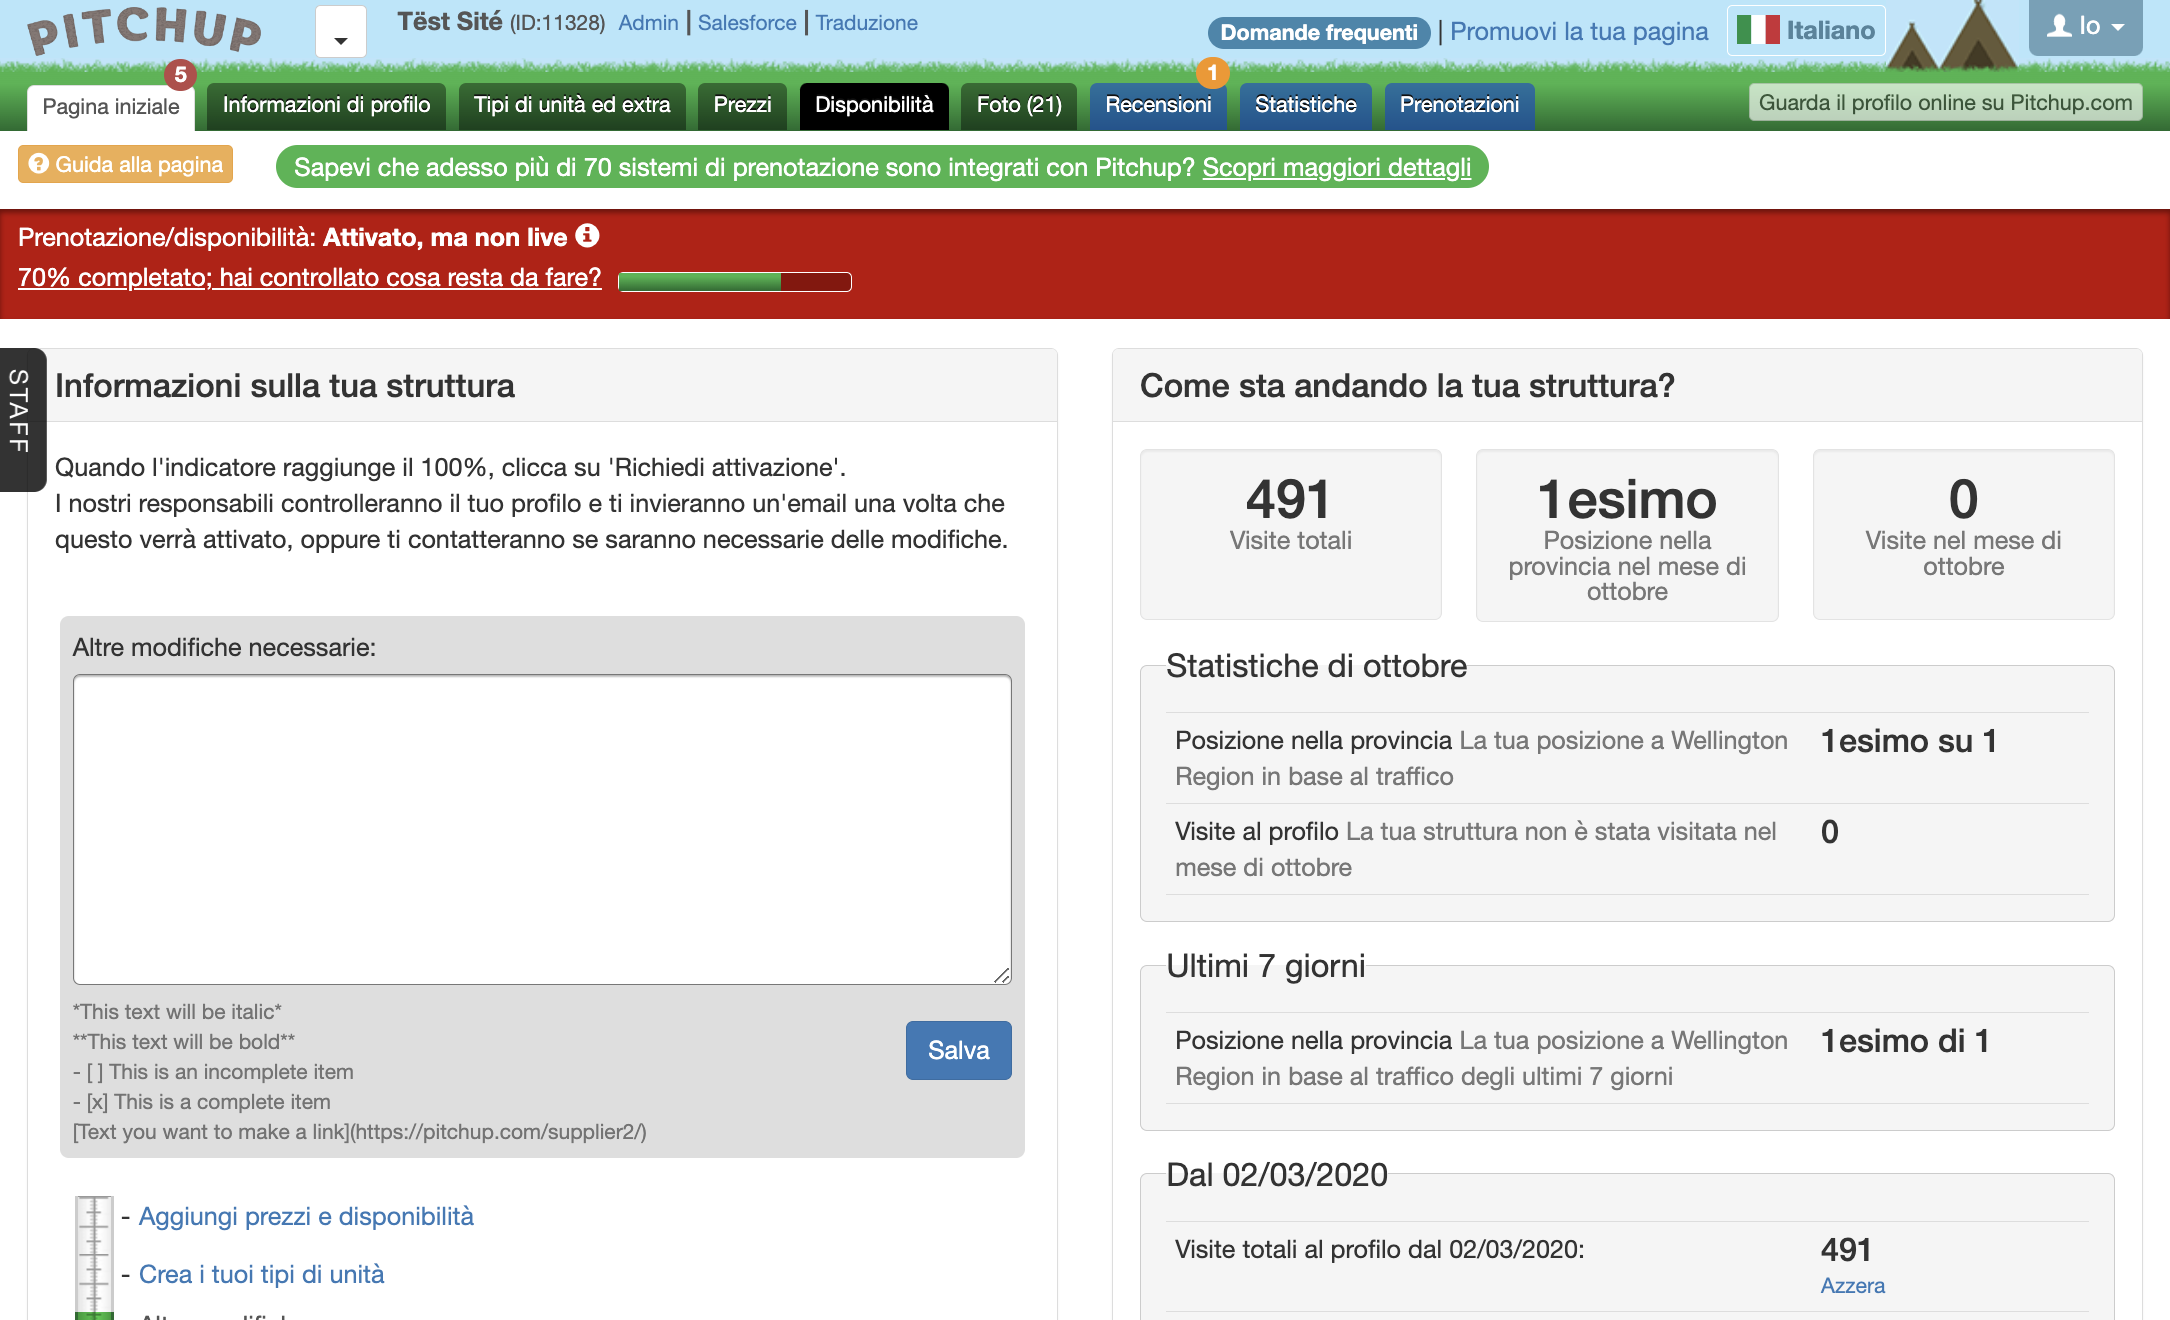
Task: Open the Statistiche tab
Action: 1305,105
